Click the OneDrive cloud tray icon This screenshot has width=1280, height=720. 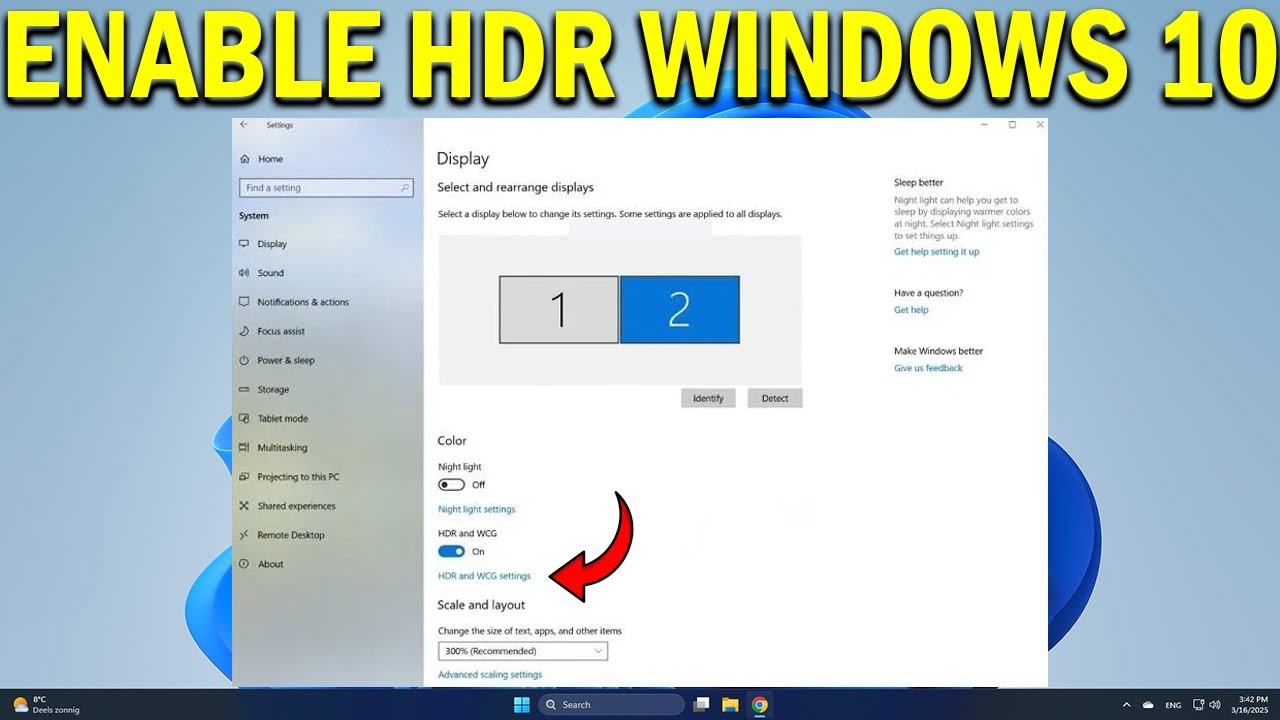tap(1148, 705)
